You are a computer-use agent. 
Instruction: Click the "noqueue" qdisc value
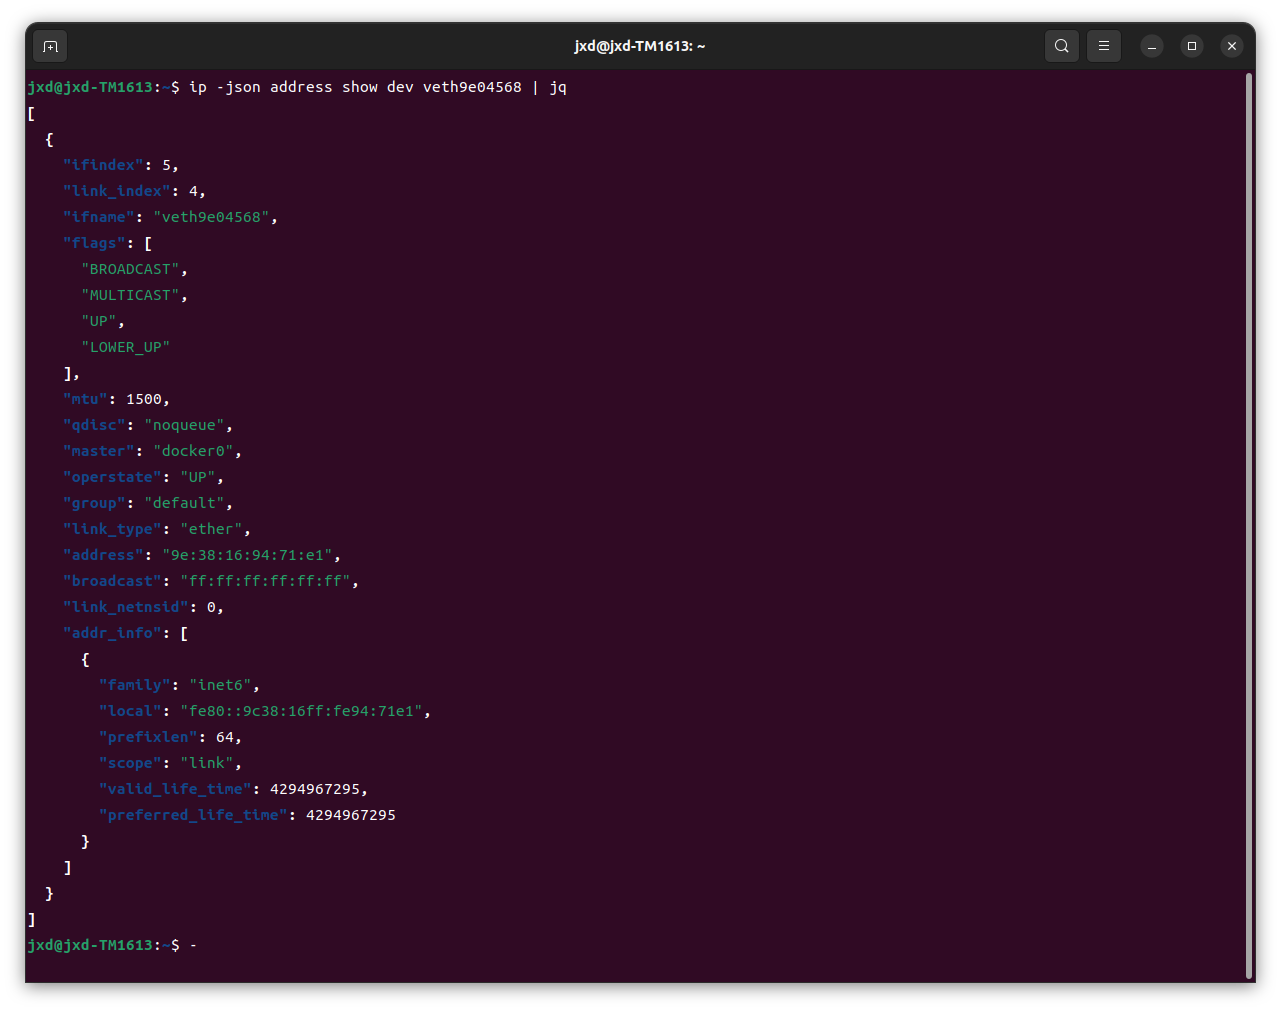(184, 425)
